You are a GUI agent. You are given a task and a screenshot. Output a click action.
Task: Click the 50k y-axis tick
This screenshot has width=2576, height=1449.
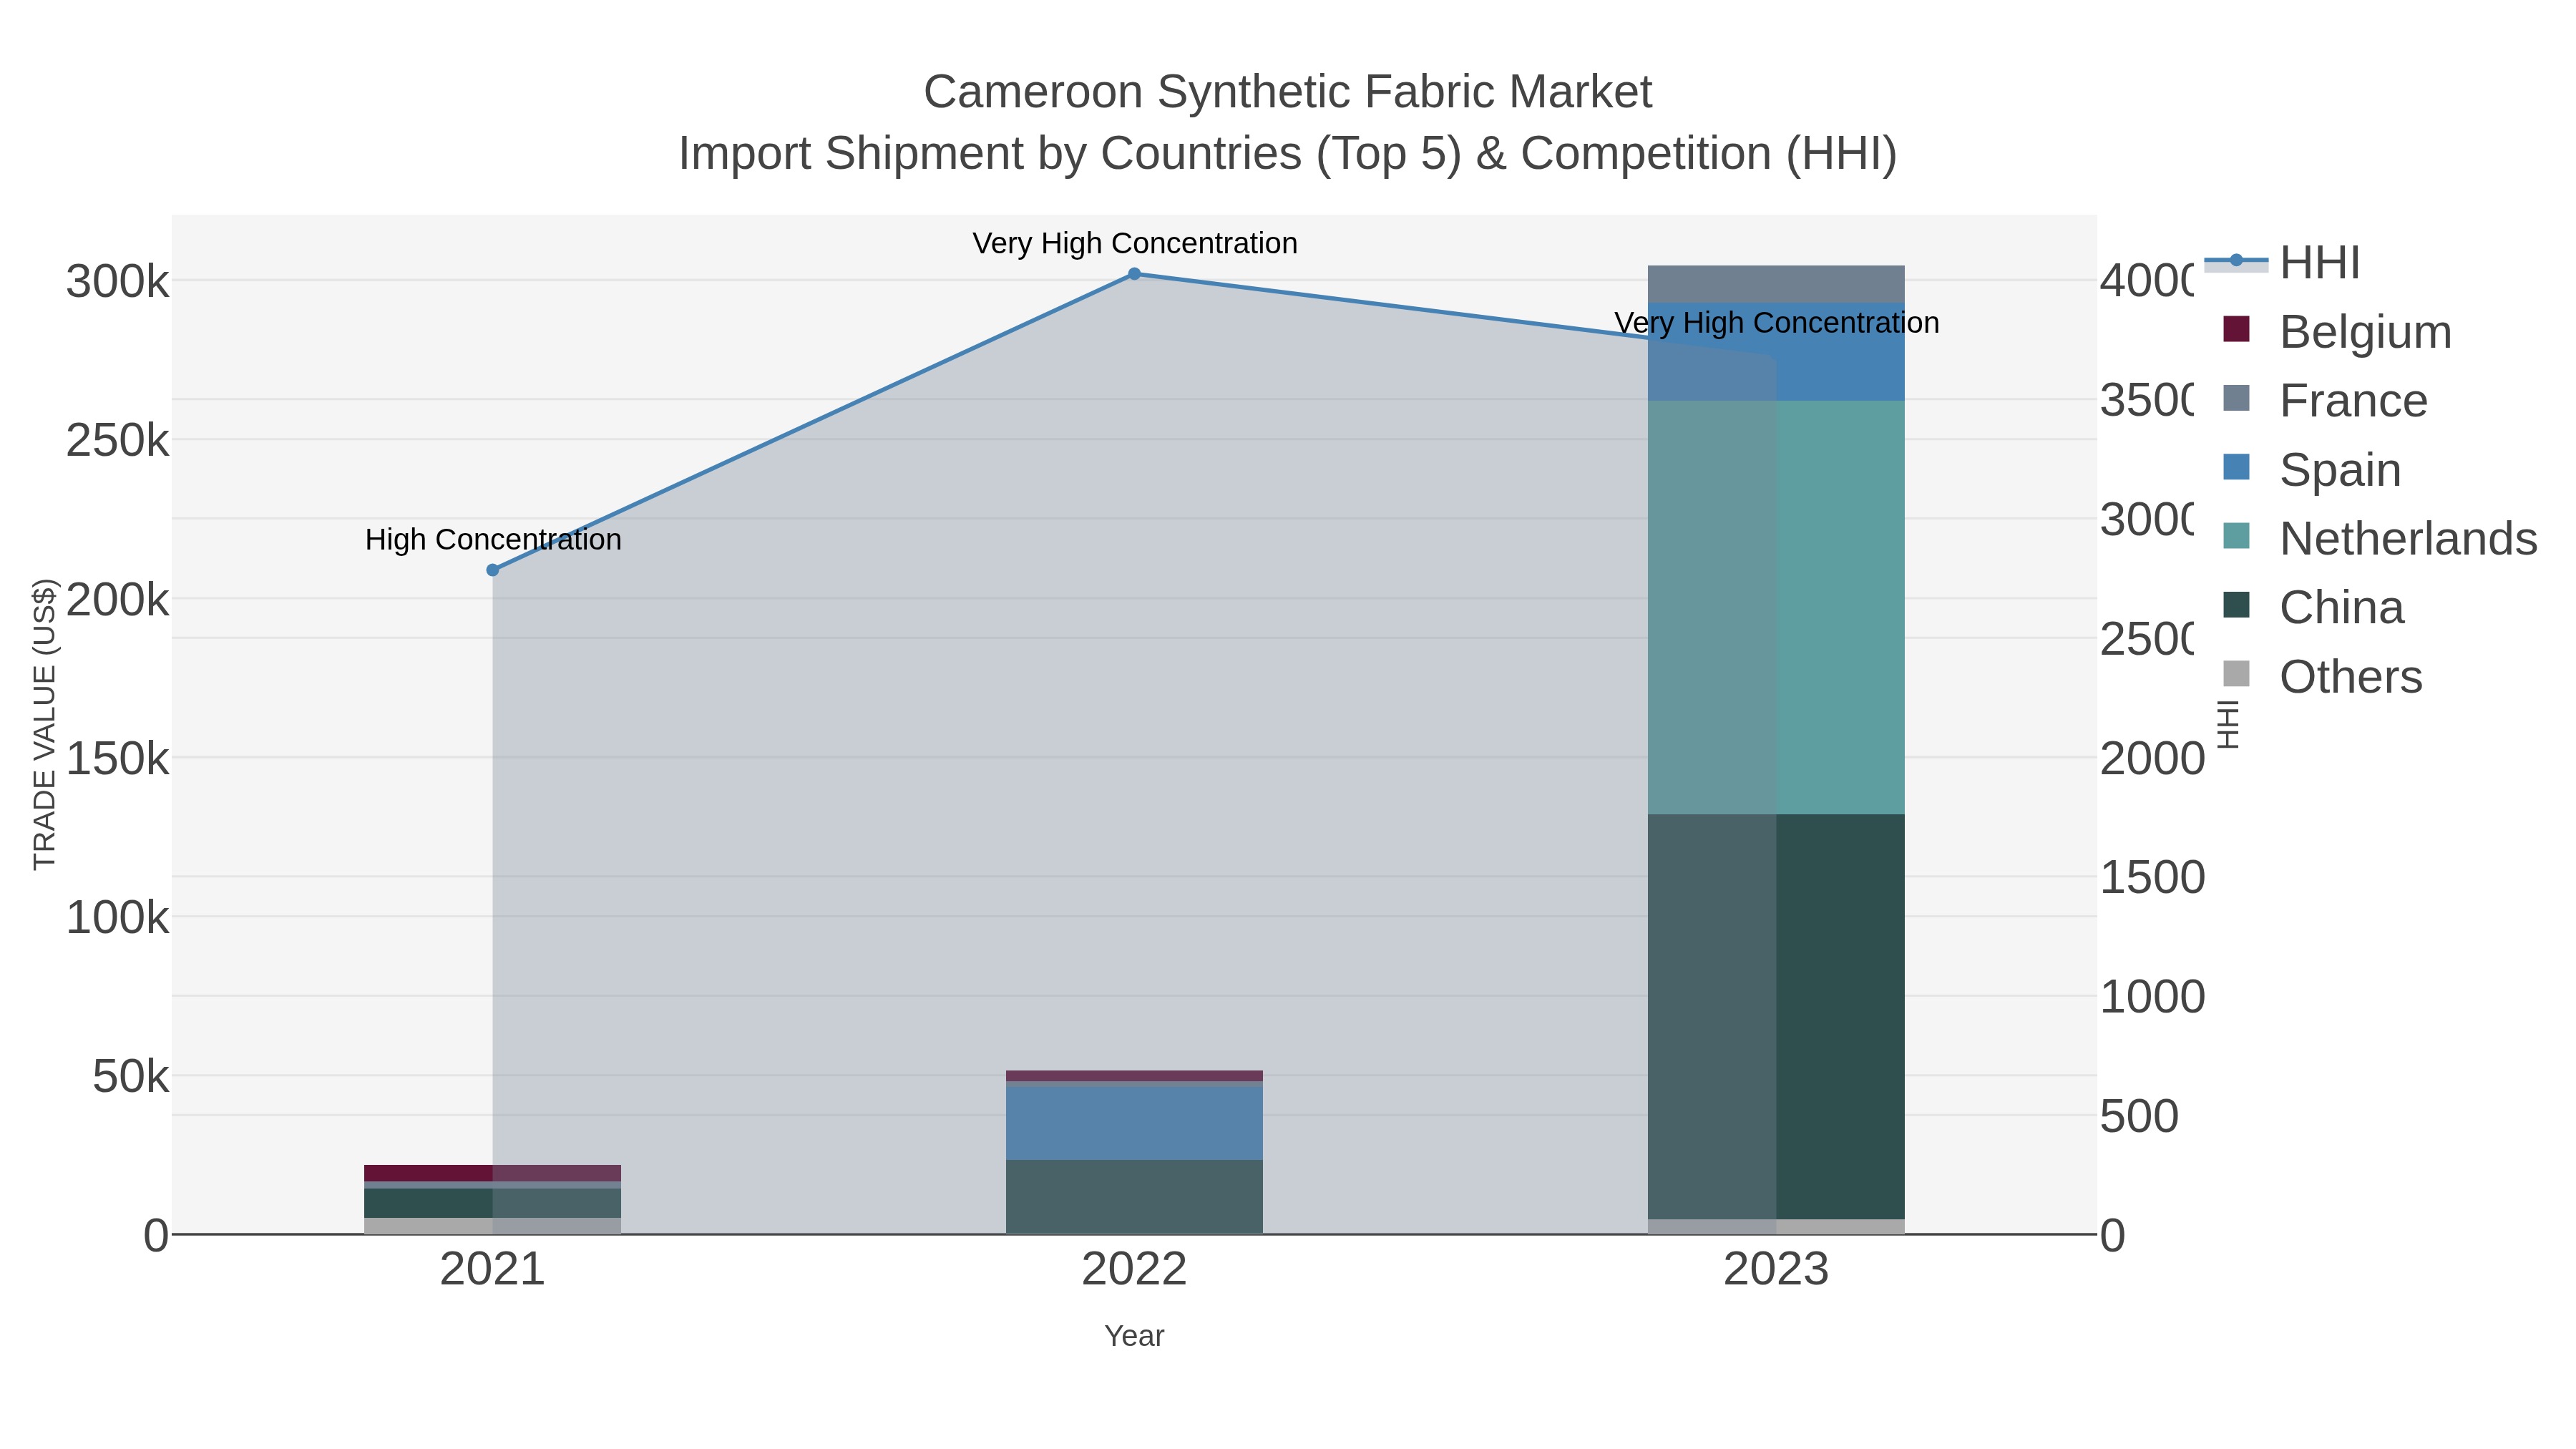131,1077
